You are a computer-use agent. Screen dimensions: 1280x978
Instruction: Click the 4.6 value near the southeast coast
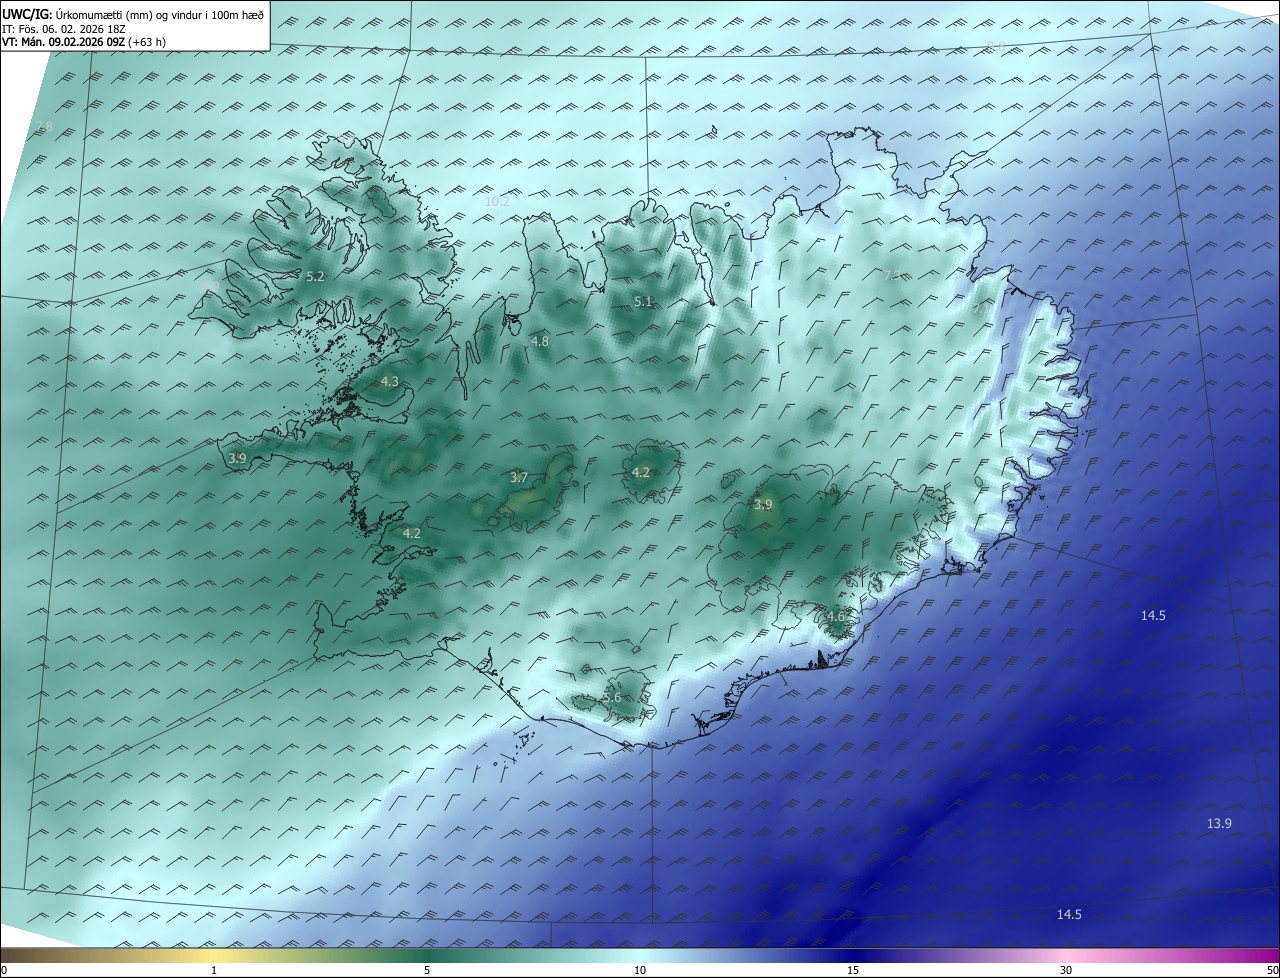[x=835, y=617]
